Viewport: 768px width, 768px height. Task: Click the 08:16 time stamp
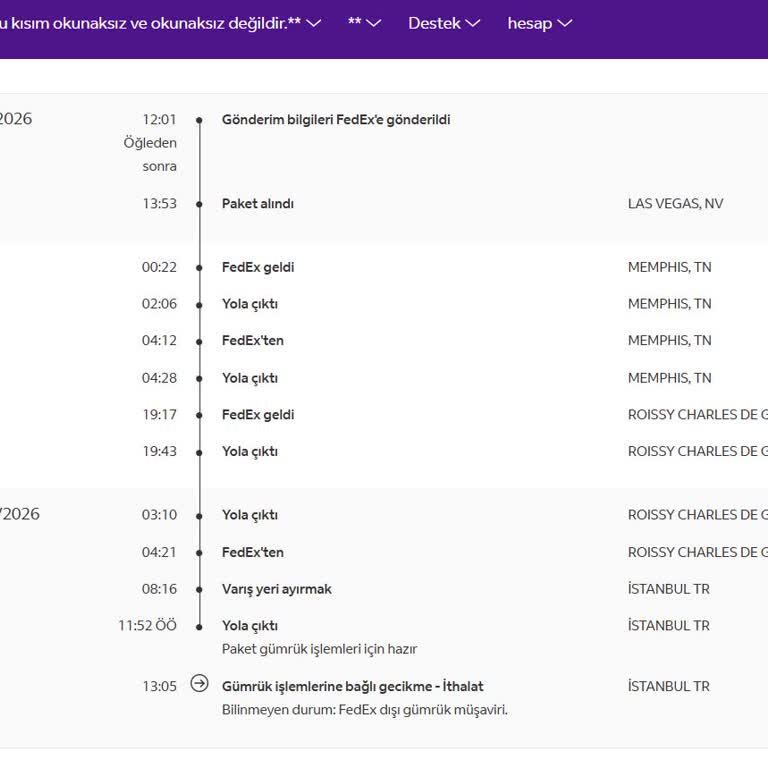(159, 589)
